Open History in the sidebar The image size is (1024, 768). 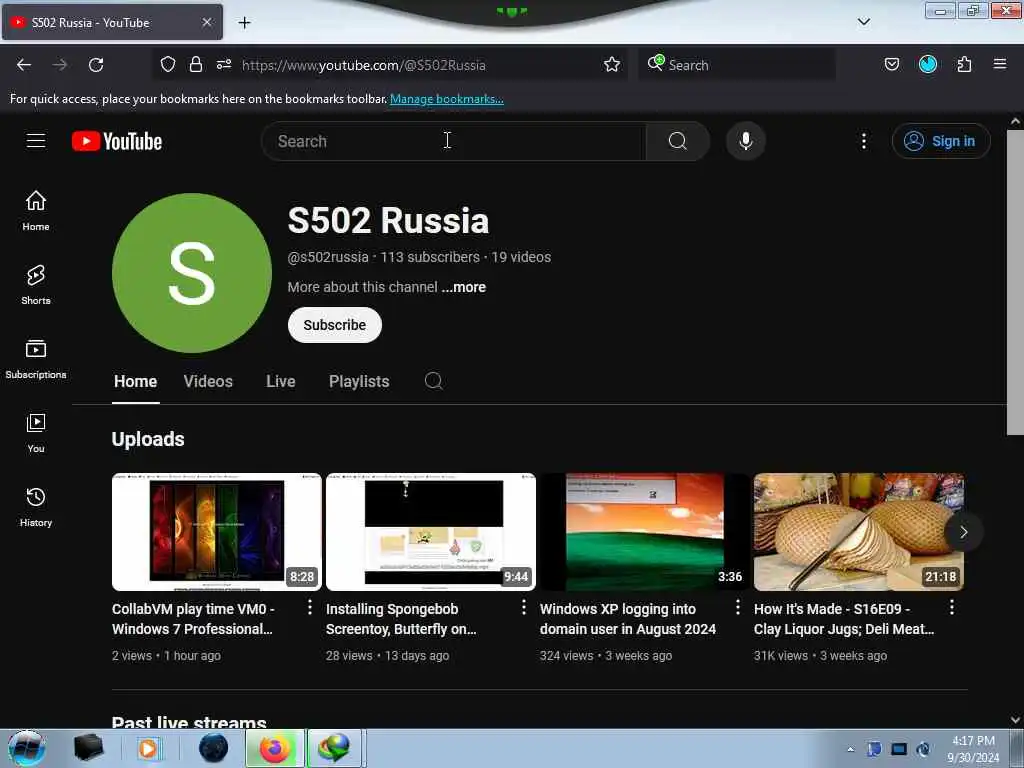coord(36,507)
